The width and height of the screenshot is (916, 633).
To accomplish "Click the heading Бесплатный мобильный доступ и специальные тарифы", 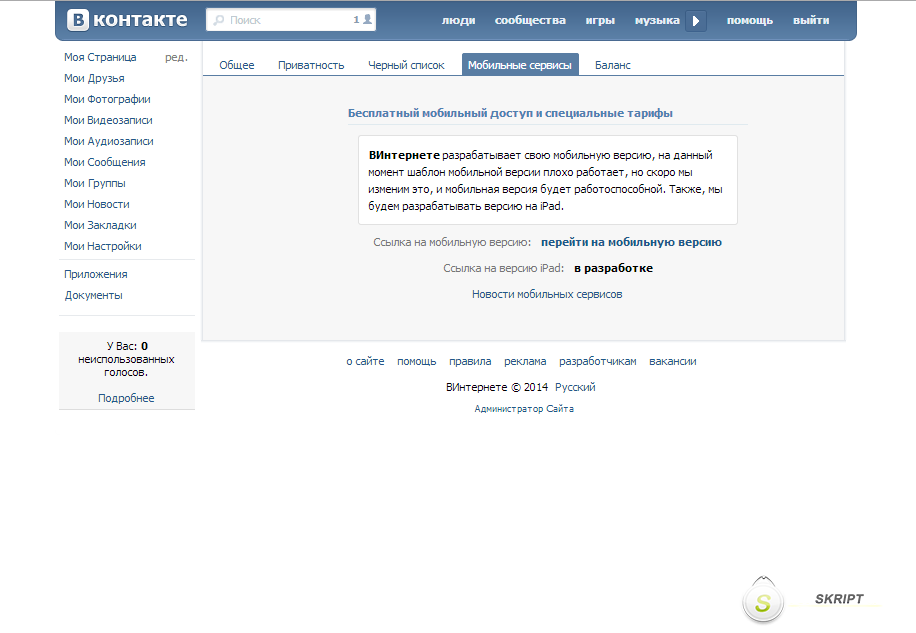I will pyautogui.click(x=510, y=113).
